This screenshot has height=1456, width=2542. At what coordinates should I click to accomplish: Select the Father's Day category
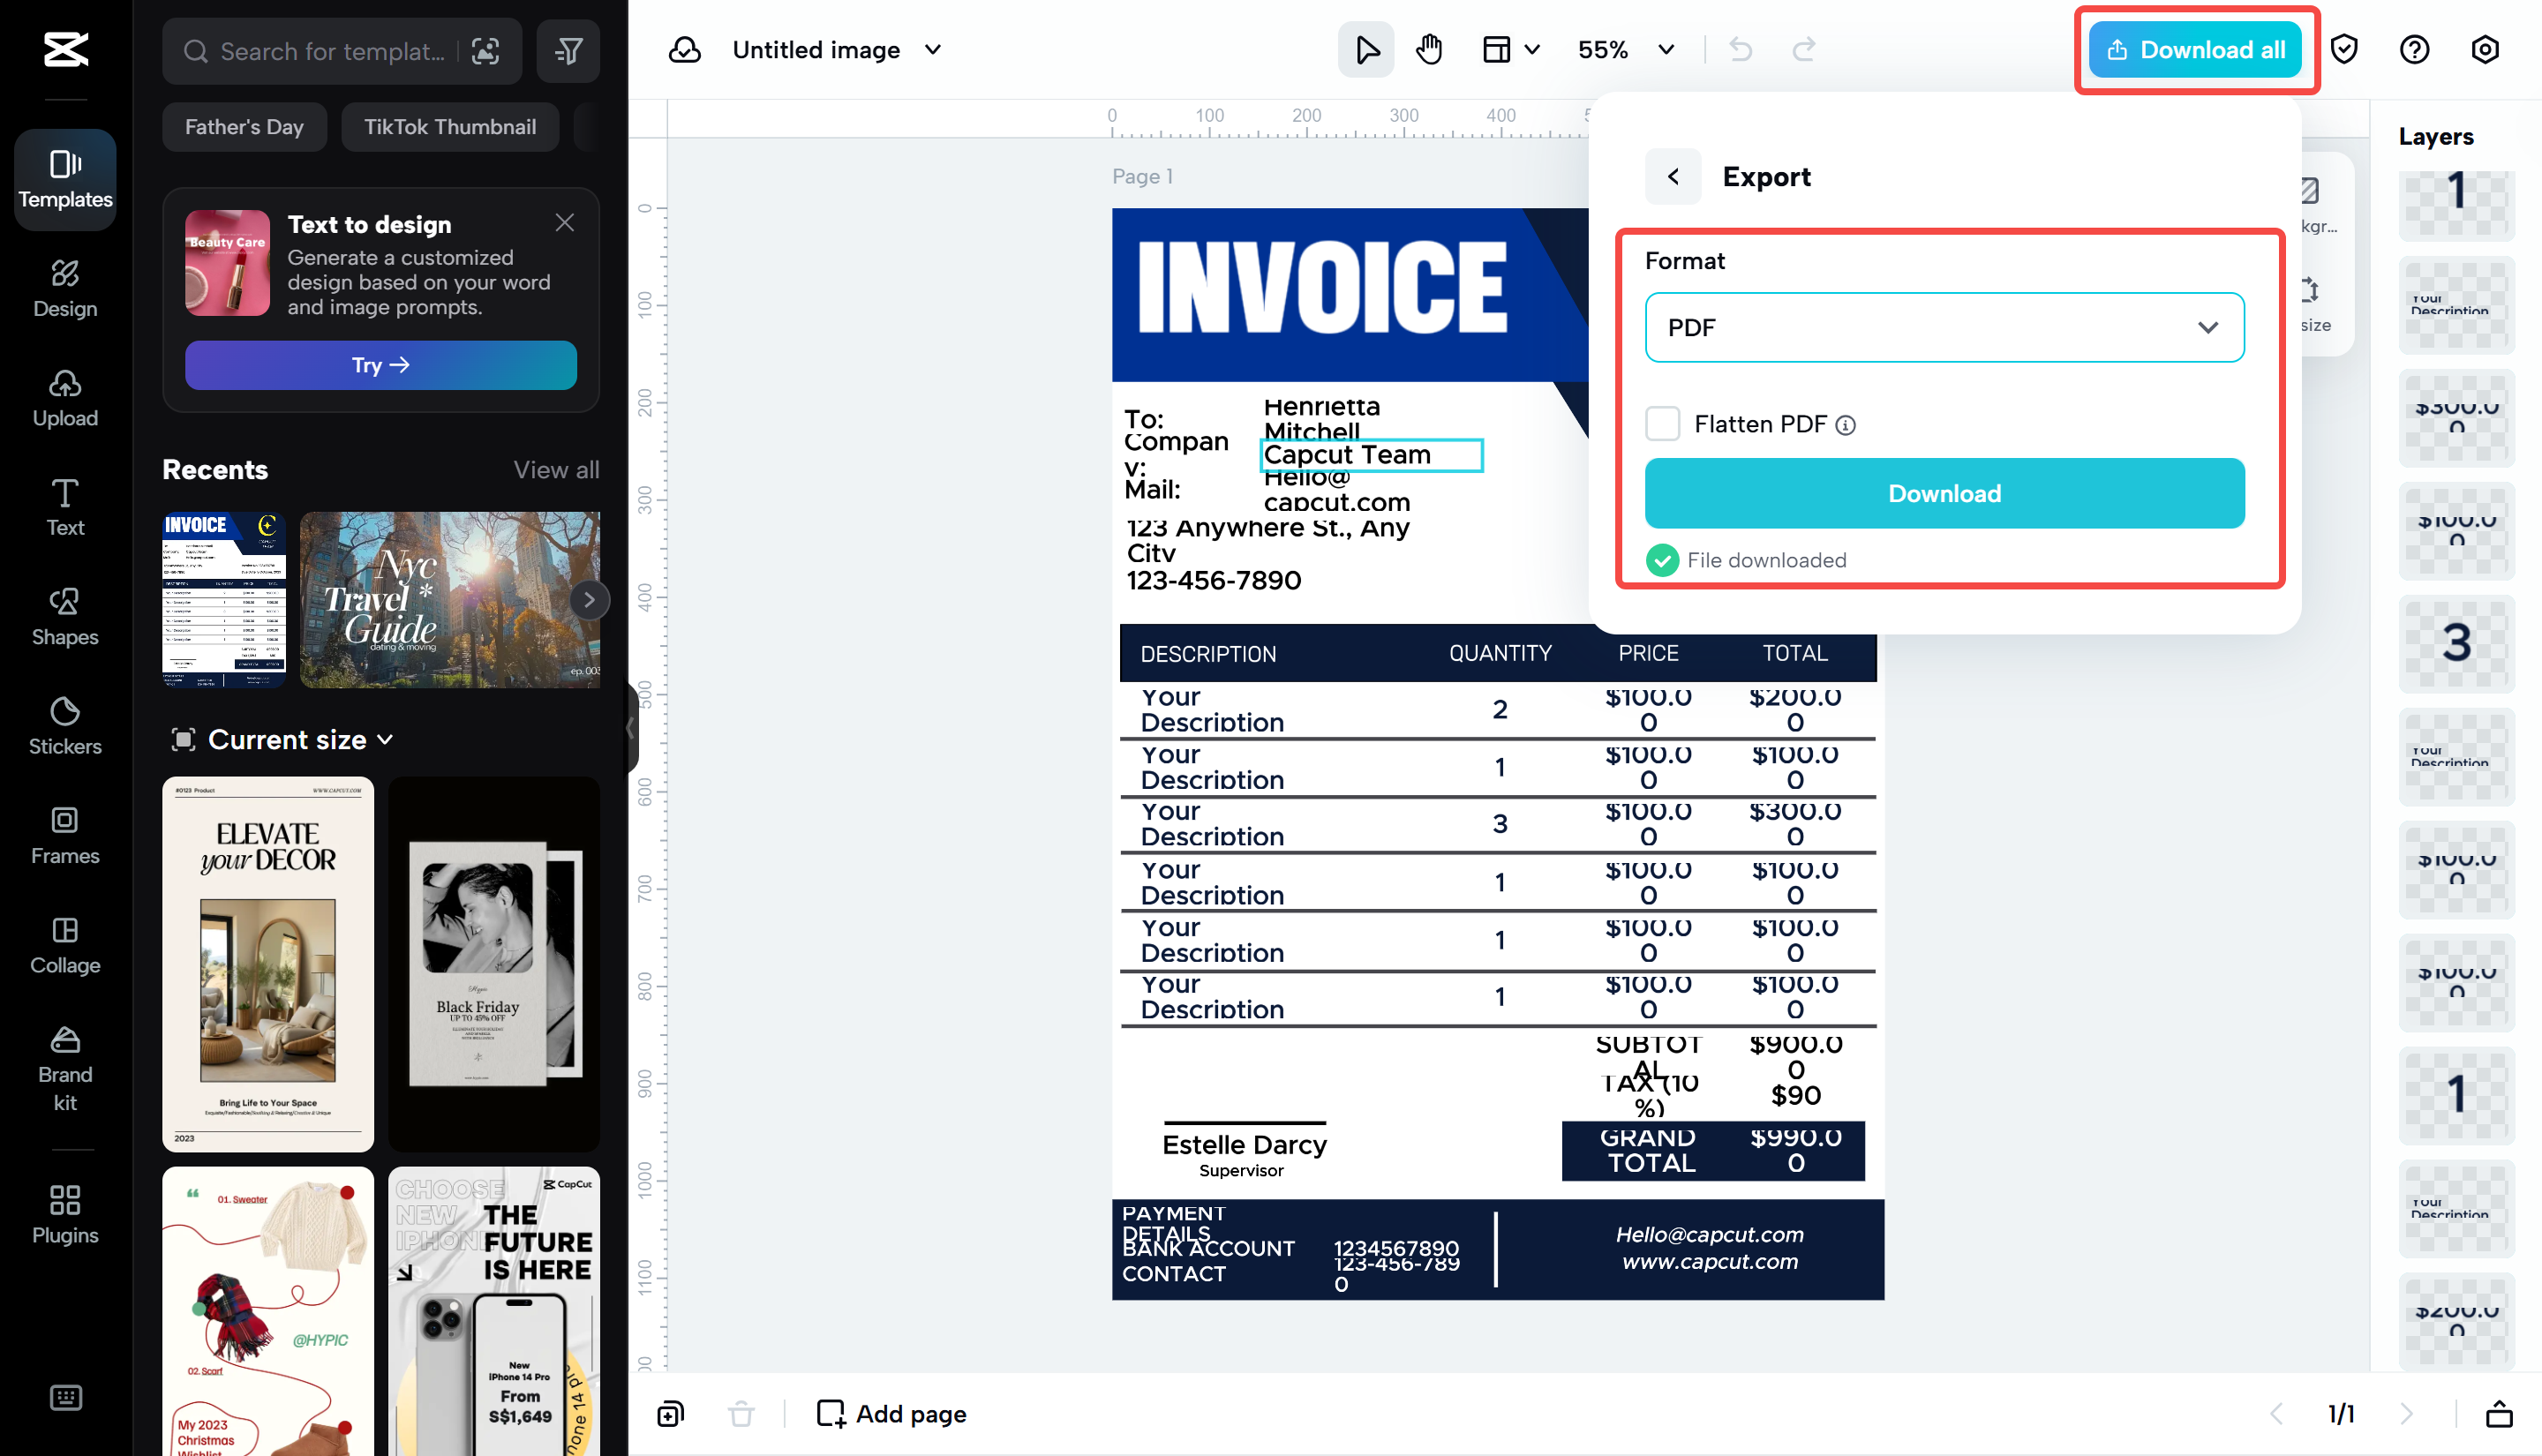tap(244, 126)
